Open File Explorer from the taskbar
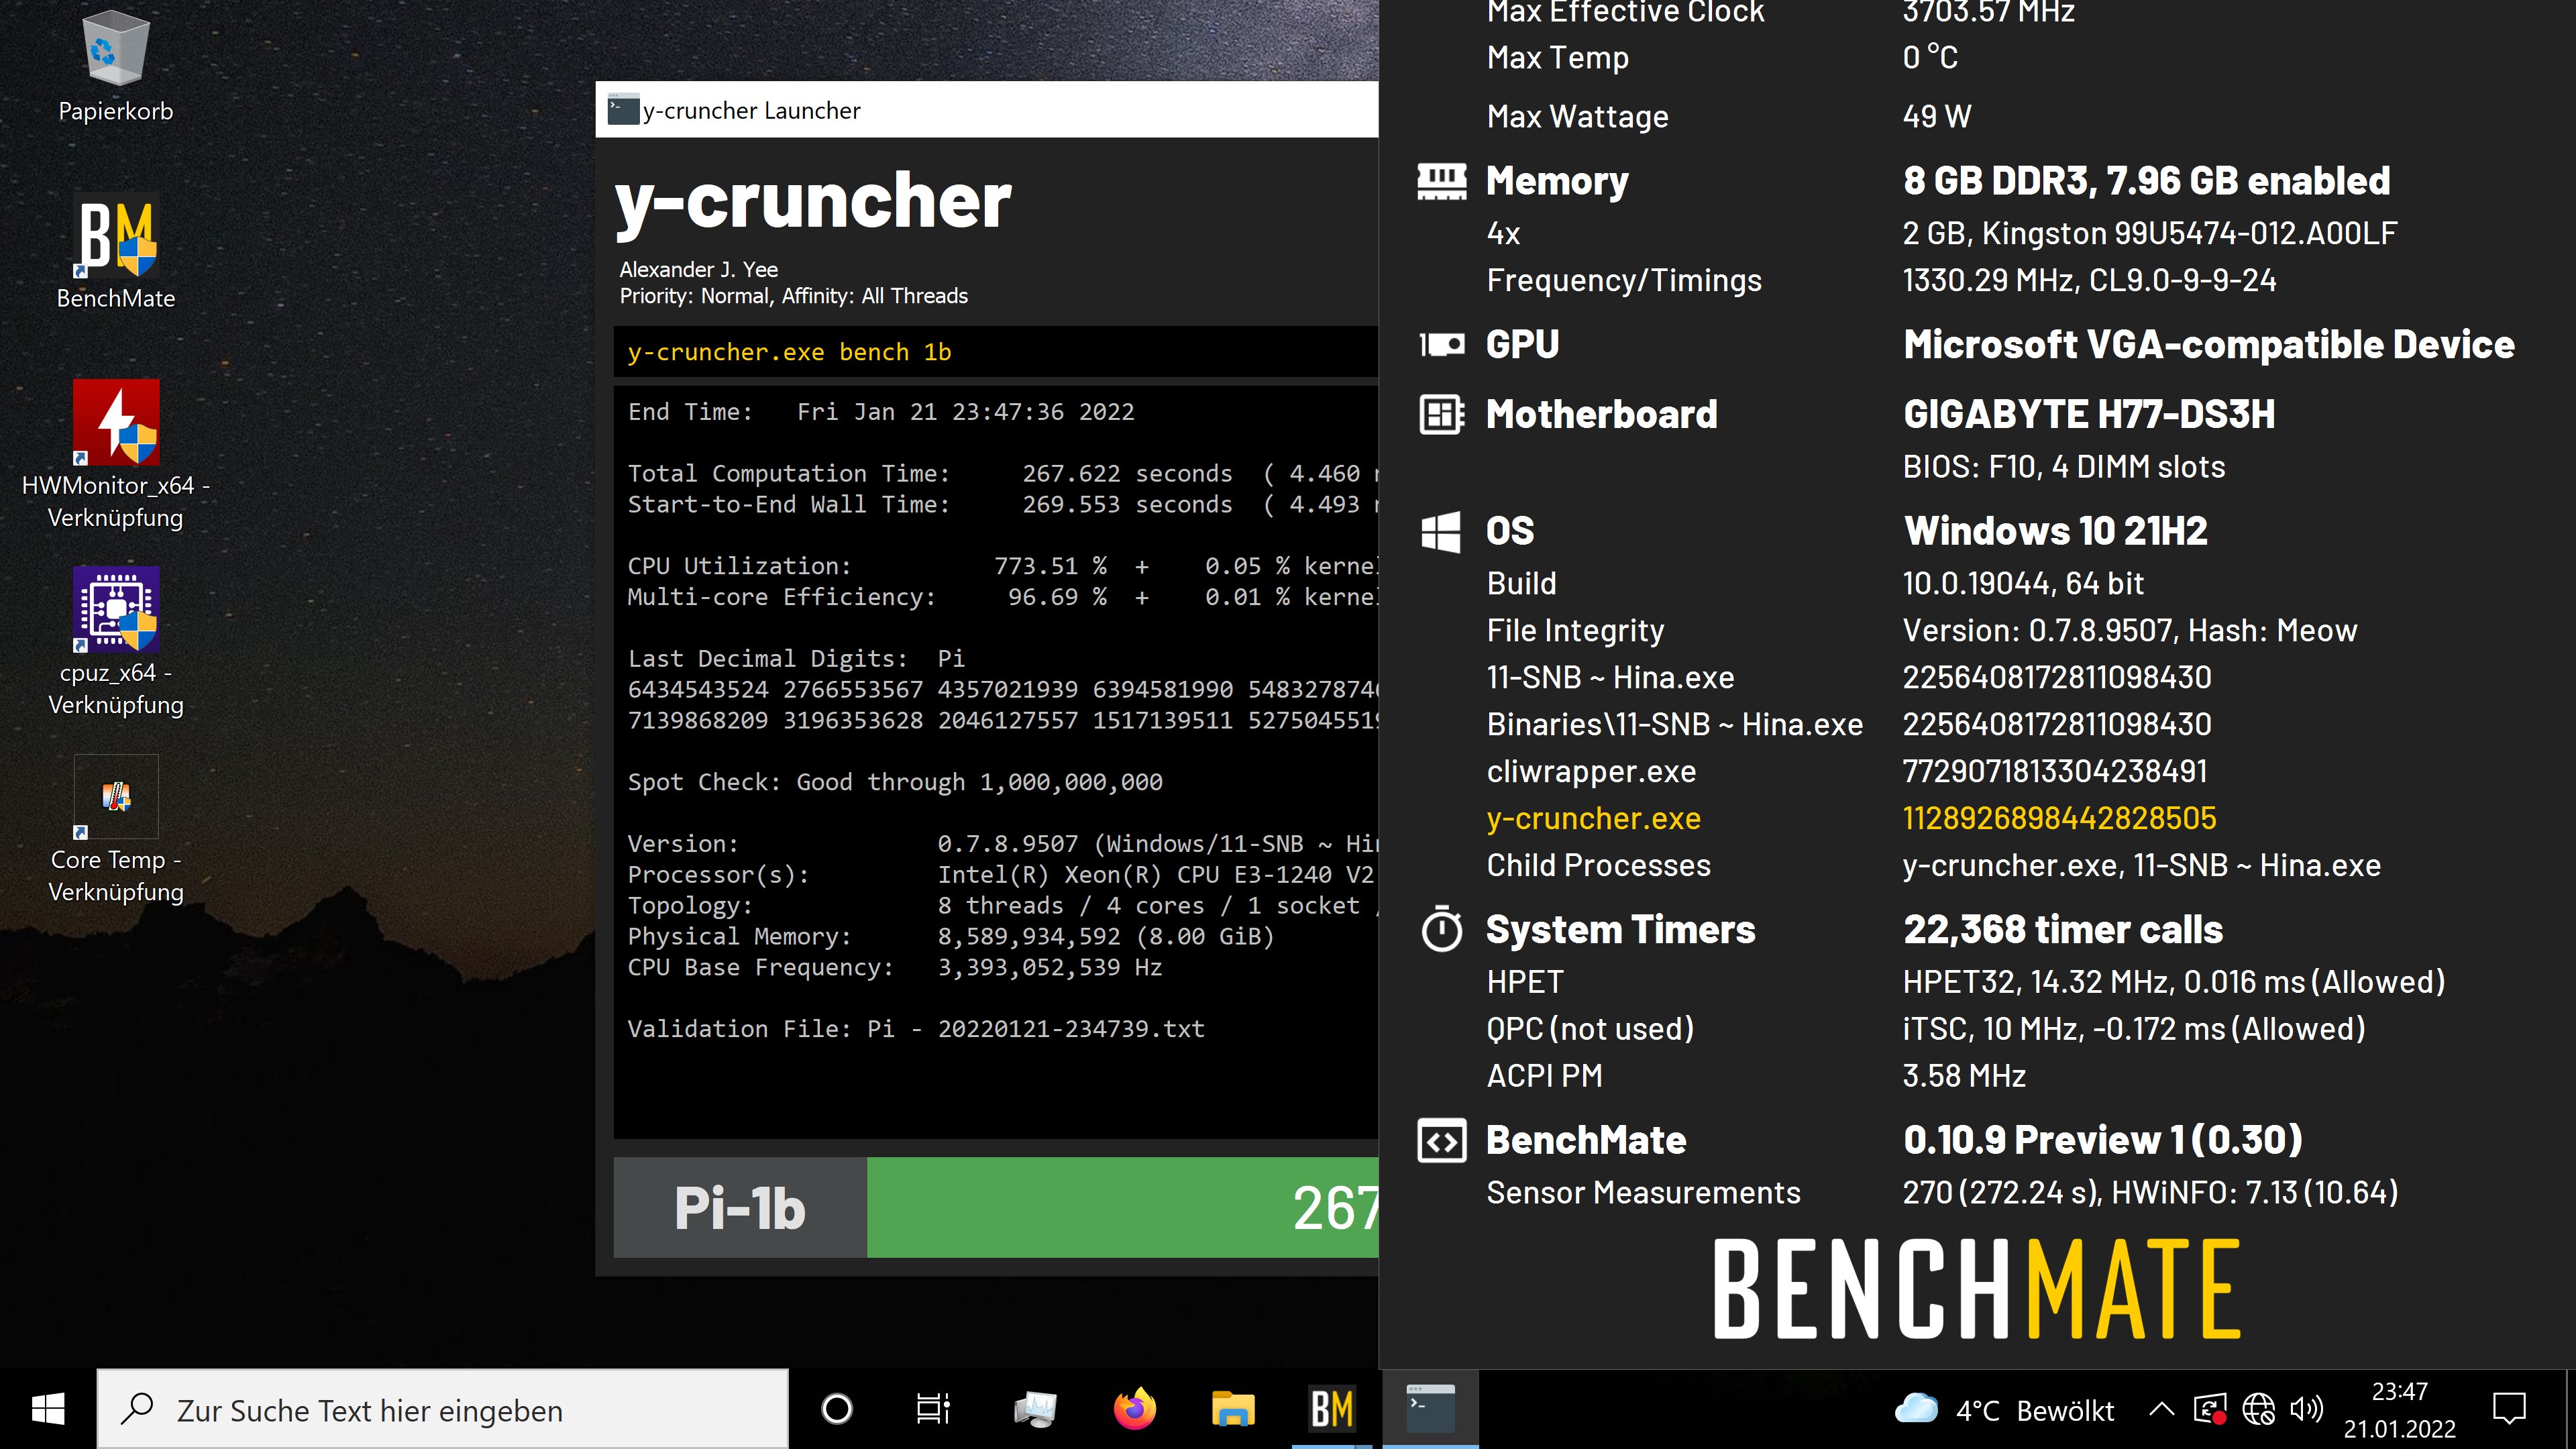Viewport: 2576px width, 1449px height. pyautogui.click(x=1232, y=1410)
